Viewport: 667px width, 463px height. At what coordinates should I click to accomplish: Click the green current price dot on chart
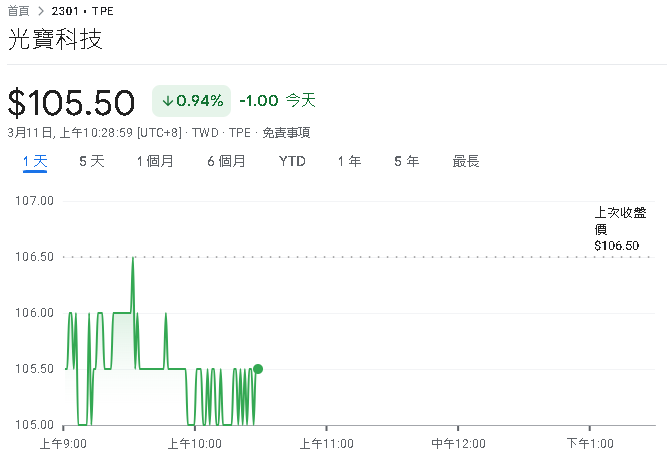click(258, 369)
